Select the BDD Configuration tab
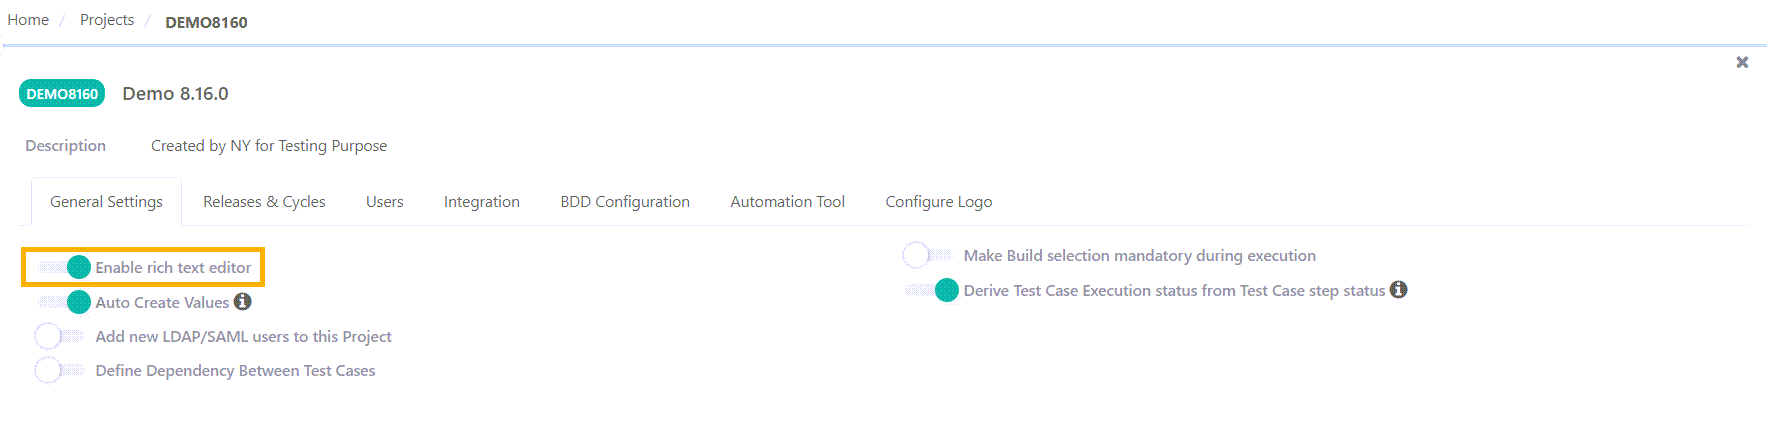 [x=625, y=202]
